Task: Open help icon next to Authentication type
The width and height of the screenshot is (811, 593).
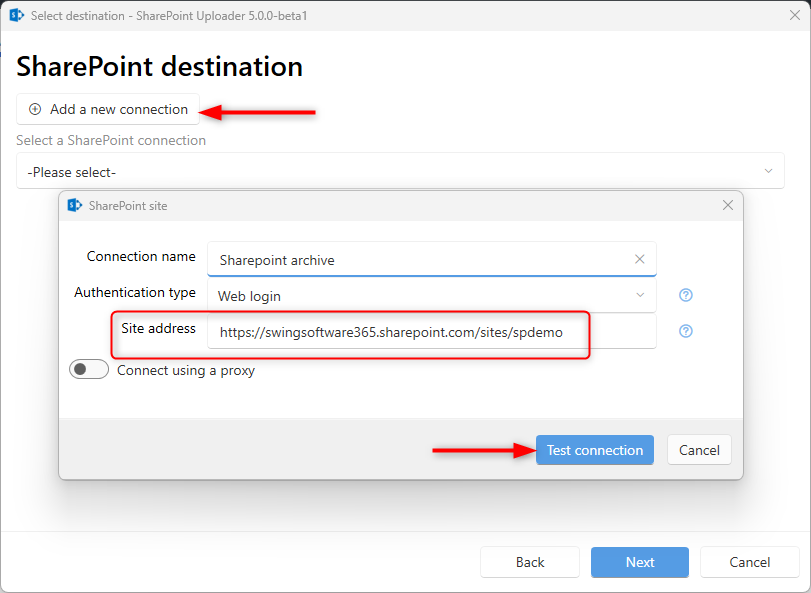Action: click(x=686, y=295)
